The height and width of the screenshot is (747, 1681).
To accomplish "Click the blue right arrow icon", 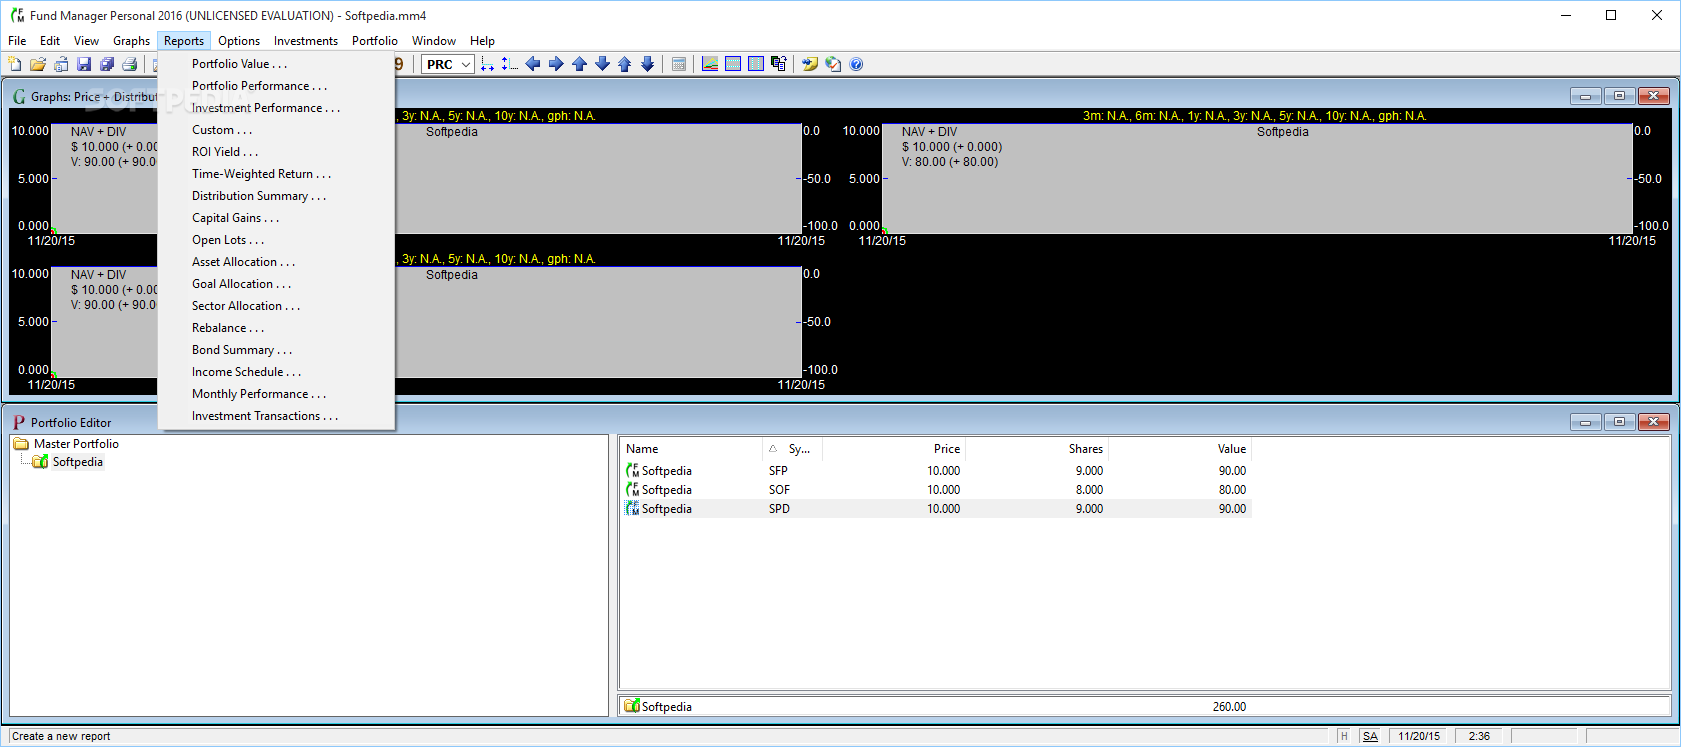I will (x=556, y=64).
